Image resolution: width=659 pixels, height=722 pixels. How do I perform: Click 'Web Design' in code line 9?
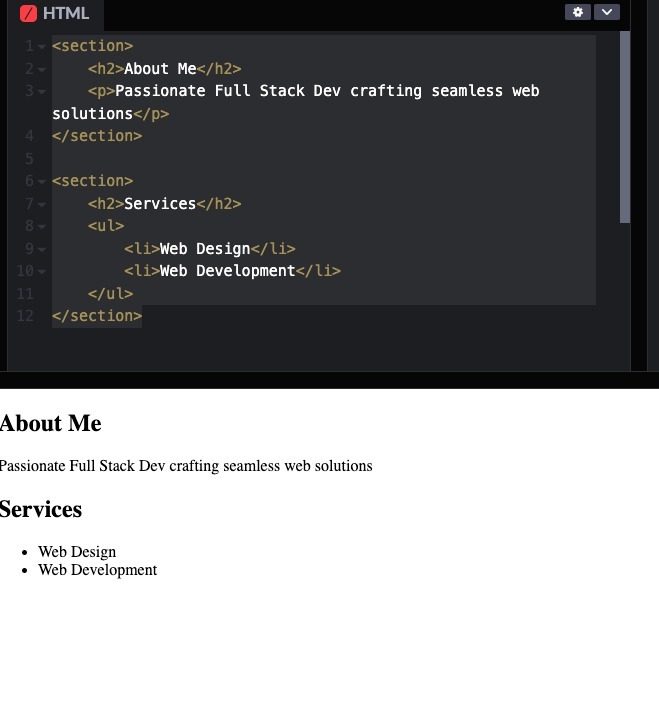(x=205, y=249)
